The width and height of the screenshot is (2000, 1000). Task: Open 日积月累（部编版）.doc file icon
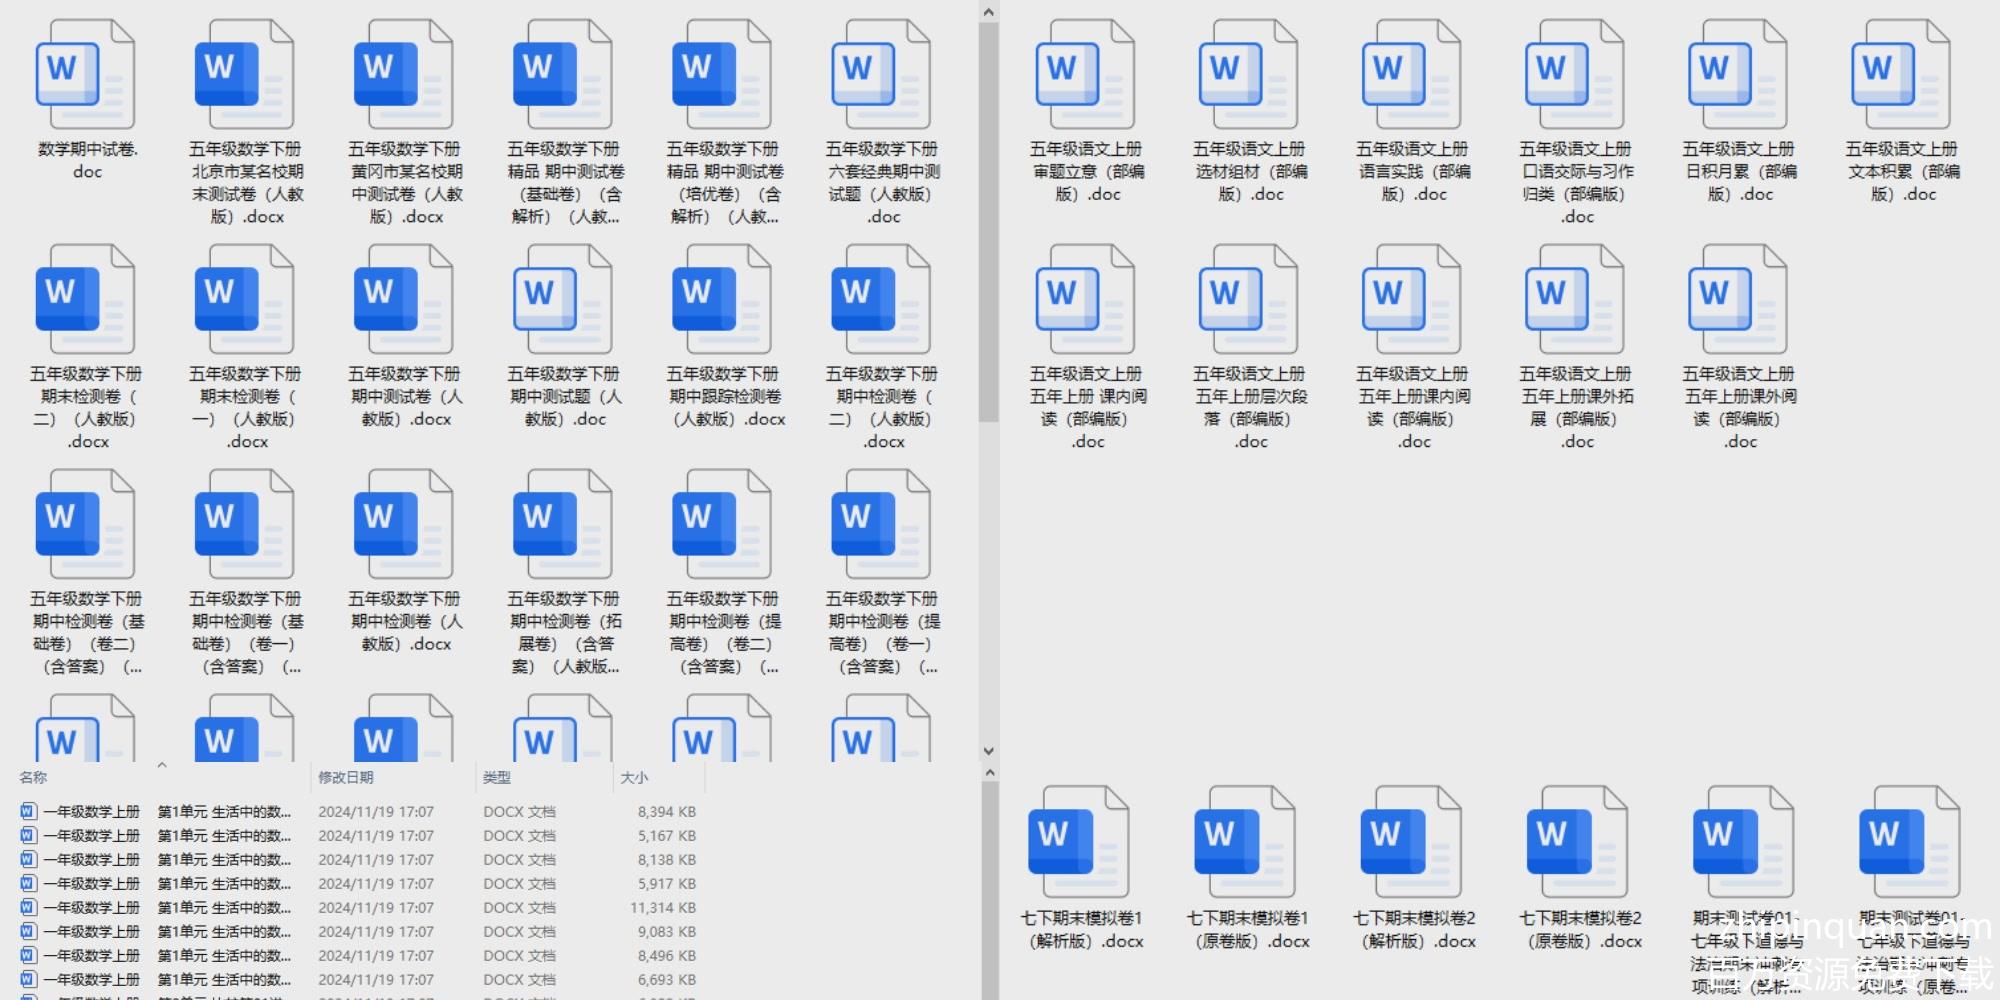[x=1737, y=75]
